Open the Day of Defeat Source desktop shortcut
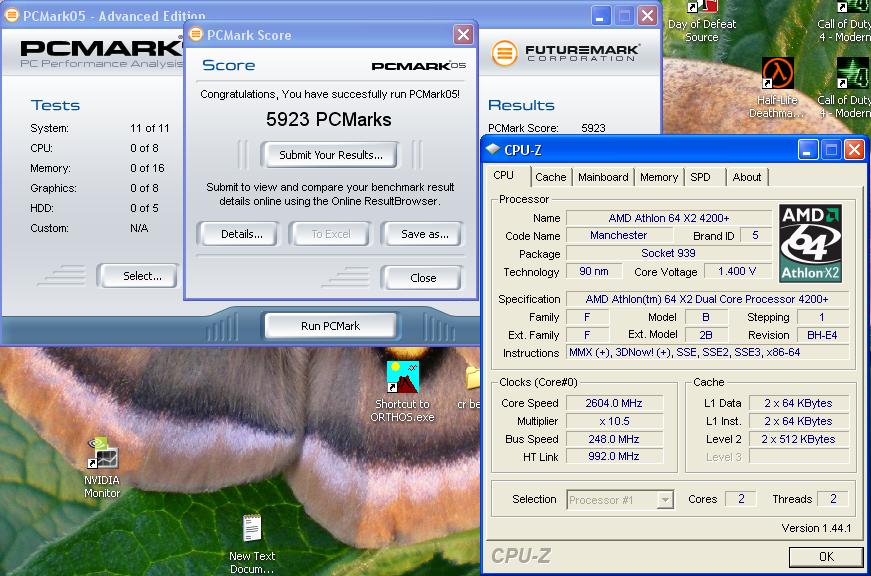The image size is (871, 576). coord(702,21)
